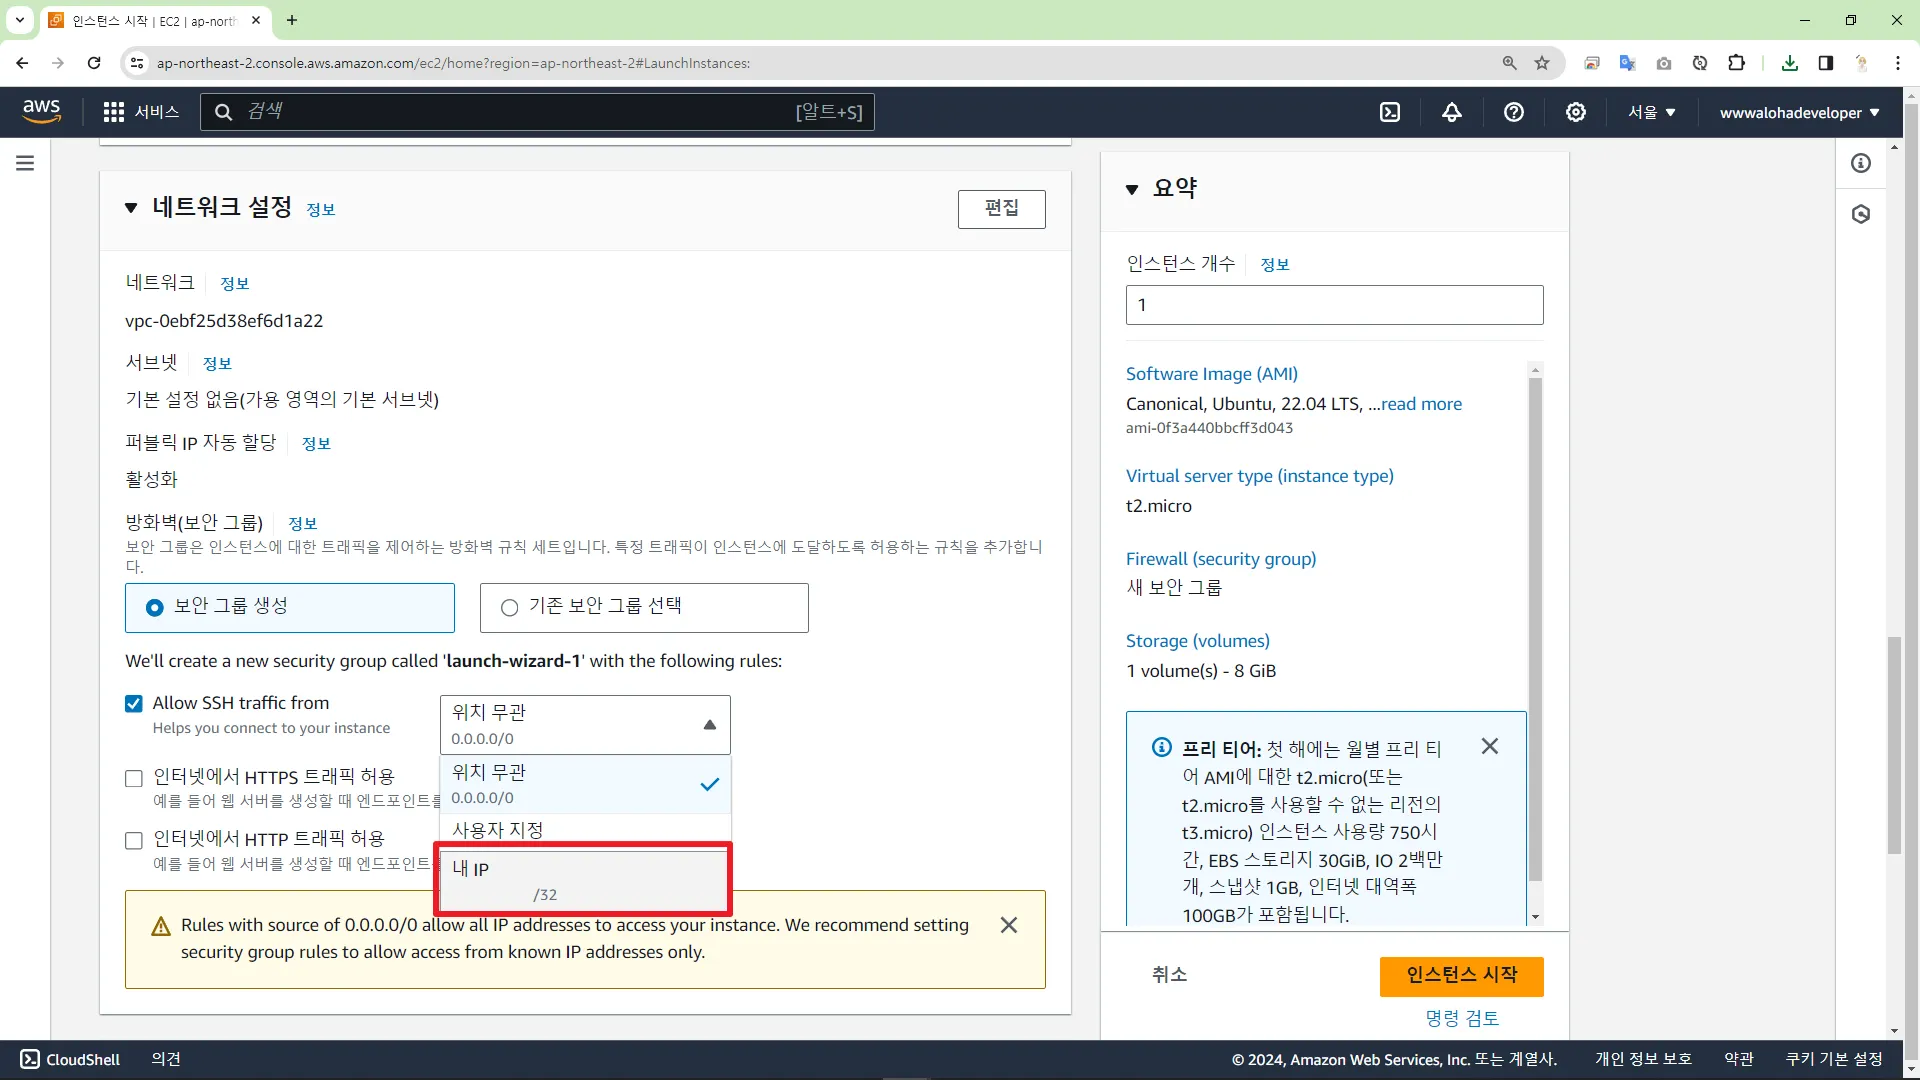
Task: Open the notifications bell icon
Action: (1452, 112)
